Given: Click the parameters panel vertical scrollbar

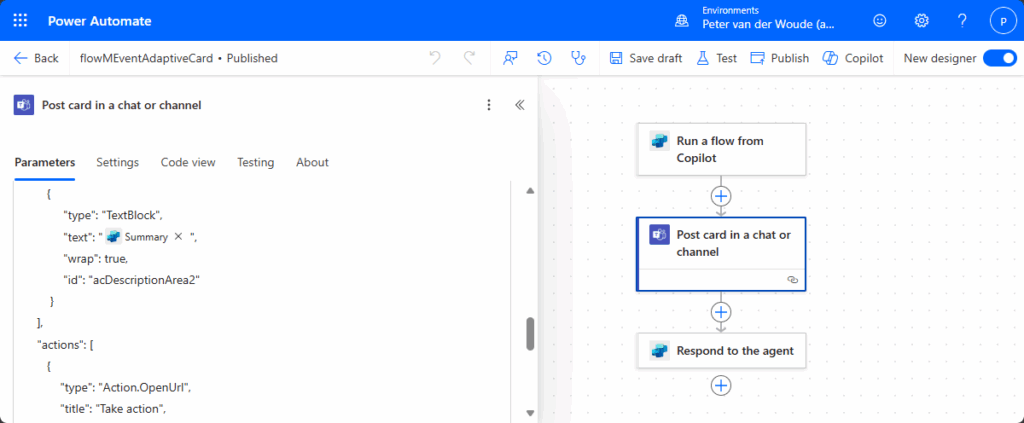Looking at the screenshot, I should click(530, 334).
